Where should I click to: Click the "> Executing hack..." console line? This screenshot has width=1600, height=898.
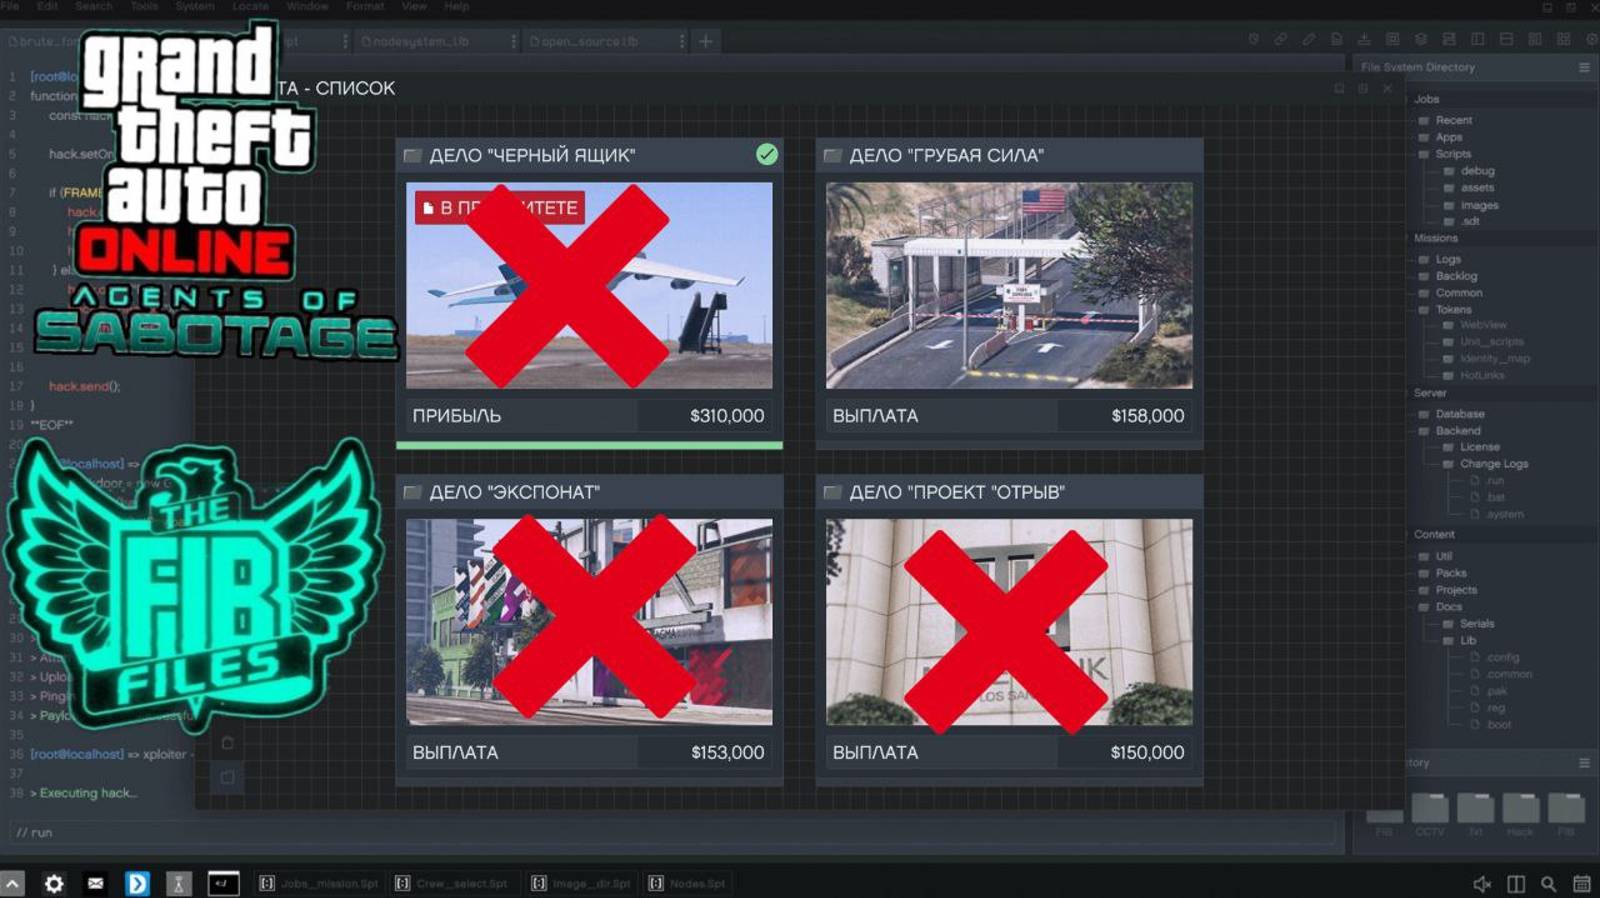[x=84, y=793]
